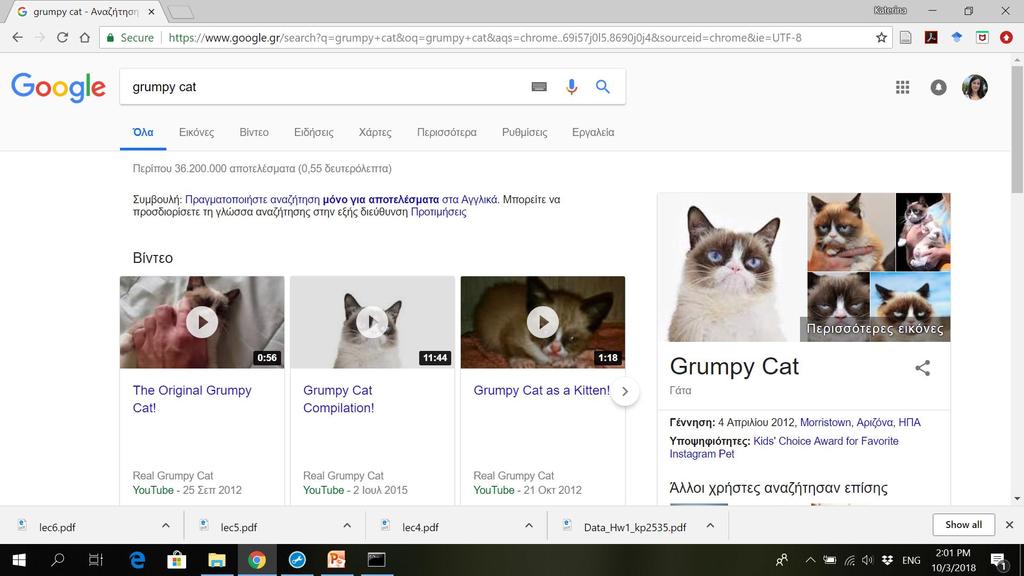Open lec6.pdf from downloads bar
This screenshot has width=1024, height=576.
(x=57, y=527)
